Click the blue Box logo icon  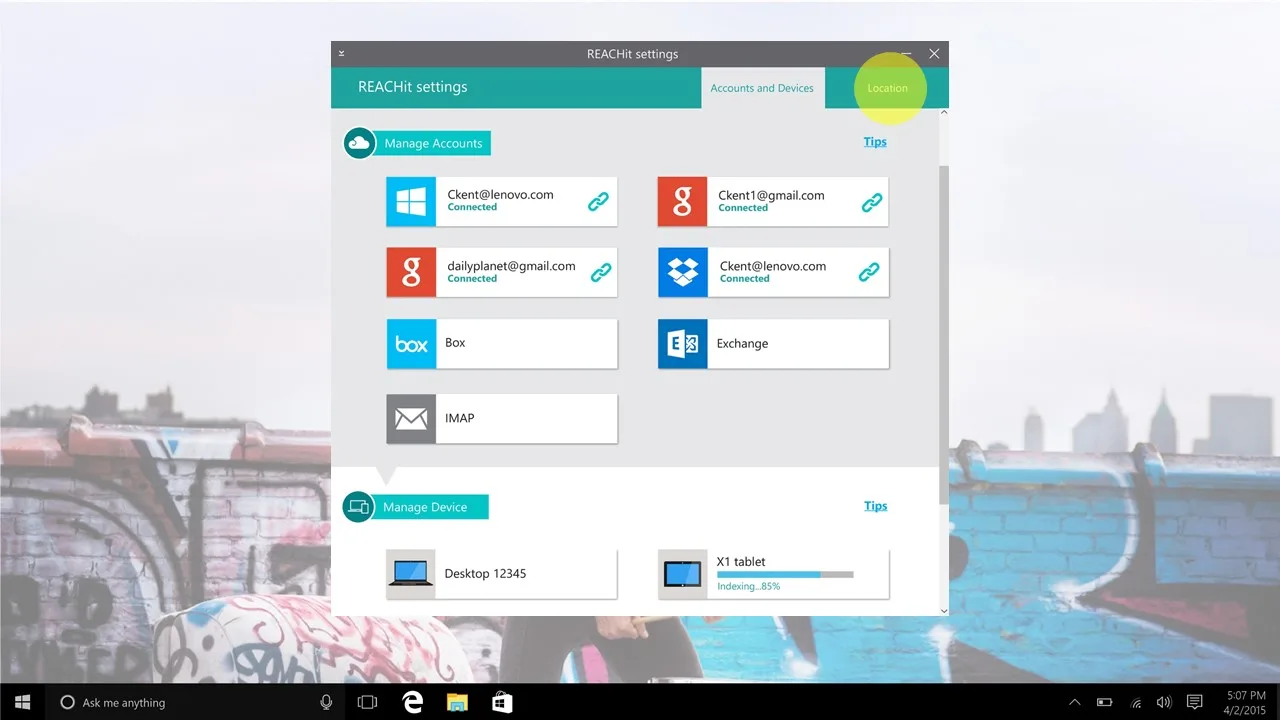pyautogui.click(x=411, y=344)
